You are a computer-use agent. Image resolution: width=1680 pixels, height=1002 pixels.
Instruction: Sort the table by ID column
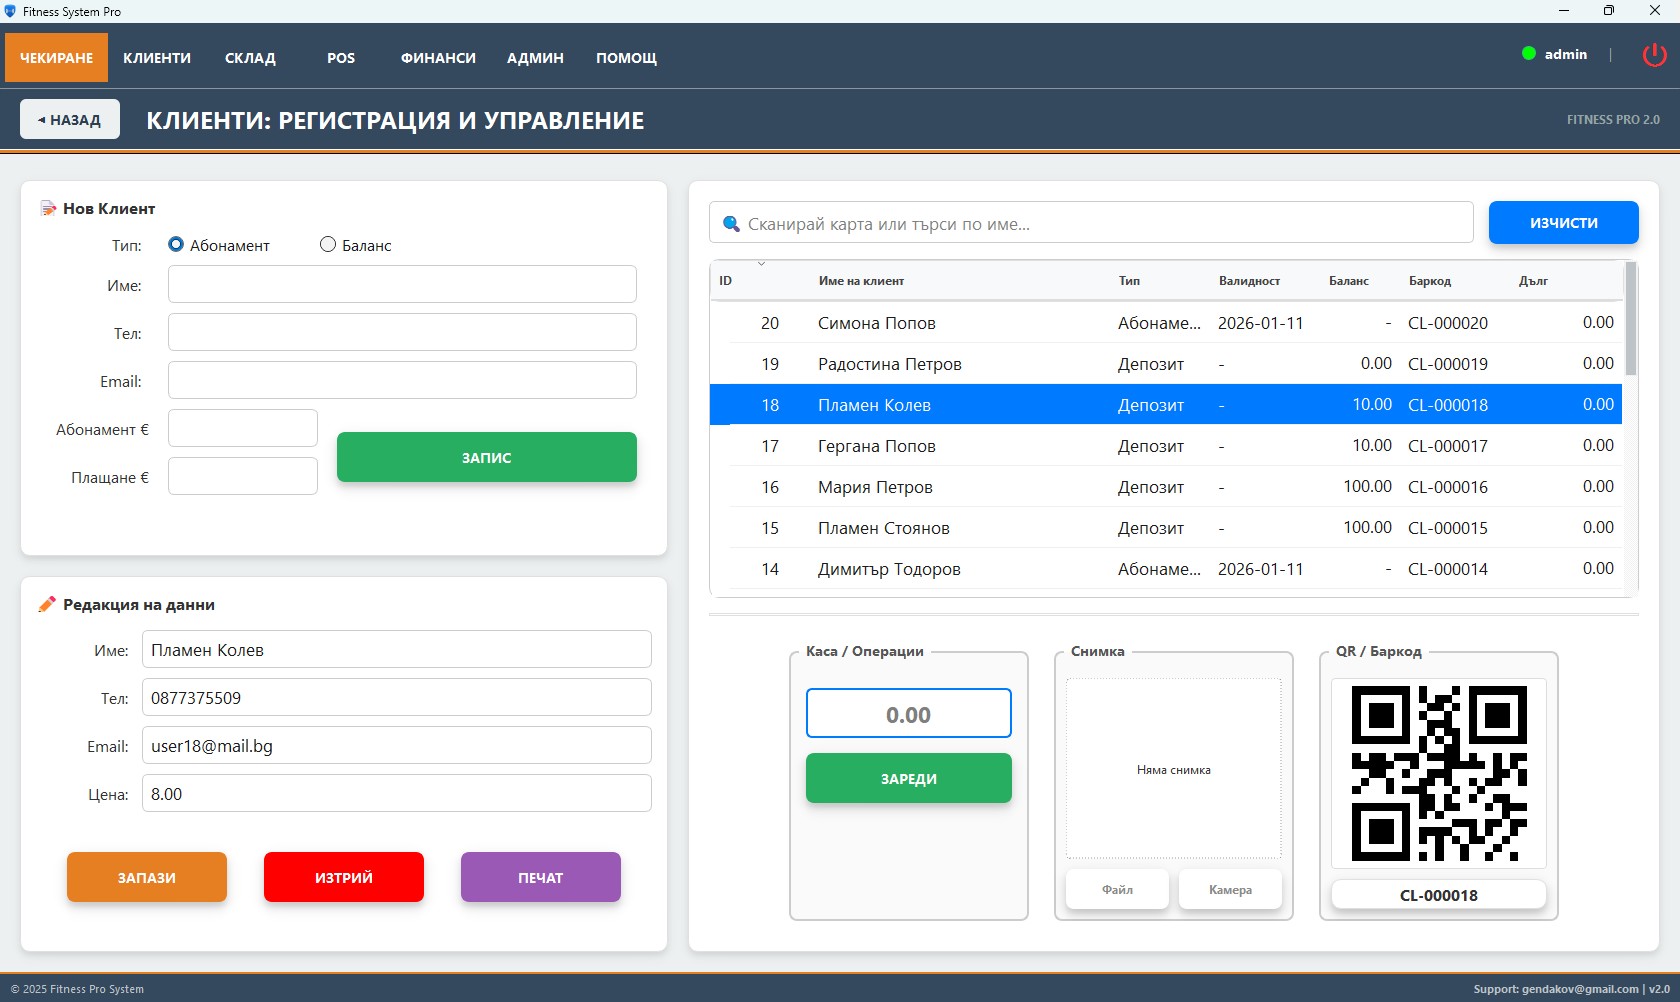[x=726, y=281]
